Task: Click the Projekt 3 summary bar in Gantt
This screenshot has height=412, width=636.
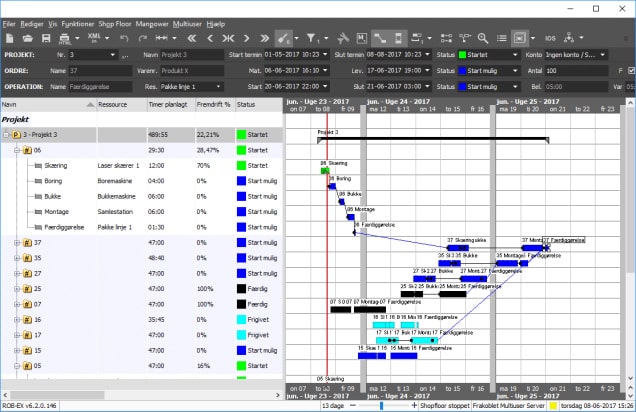Action: pyautogui.click(x=433, y=139)
